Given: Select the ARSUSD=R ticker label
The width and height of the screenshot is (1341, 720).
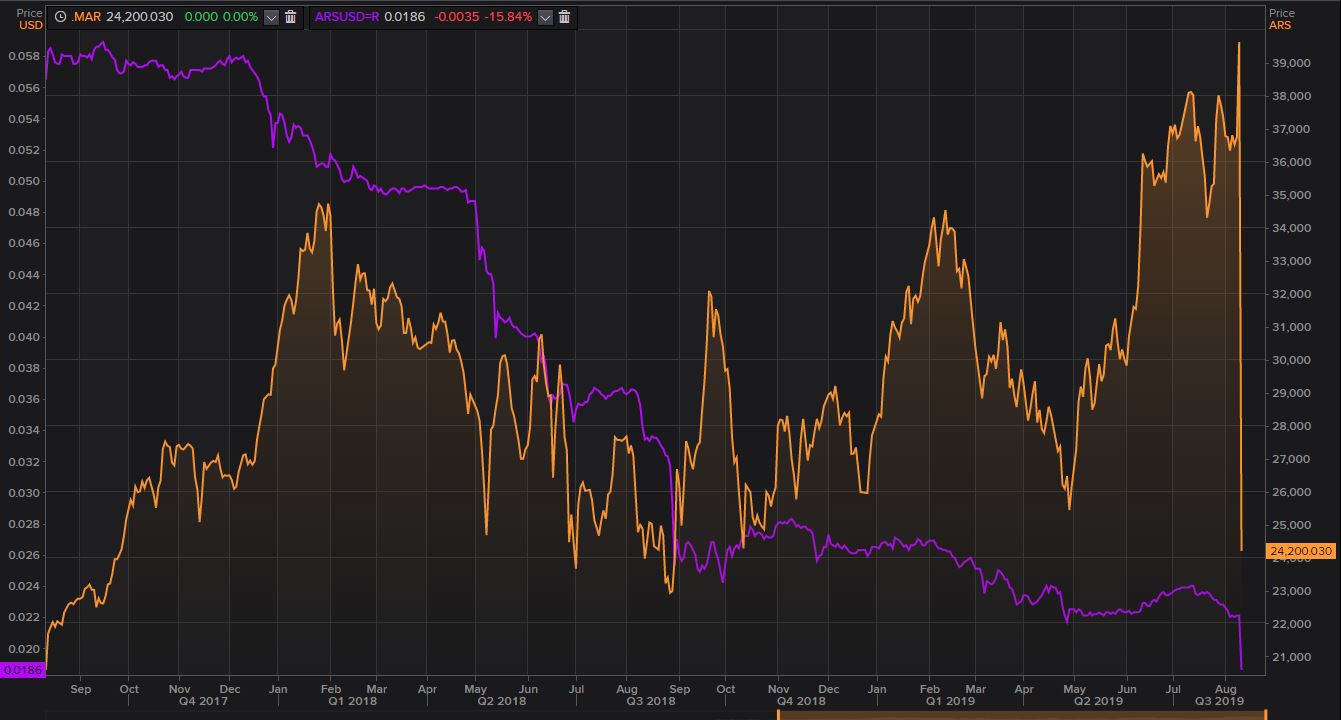Looking at the screenshot, I should pyautogui.click(x=347, y=17).
